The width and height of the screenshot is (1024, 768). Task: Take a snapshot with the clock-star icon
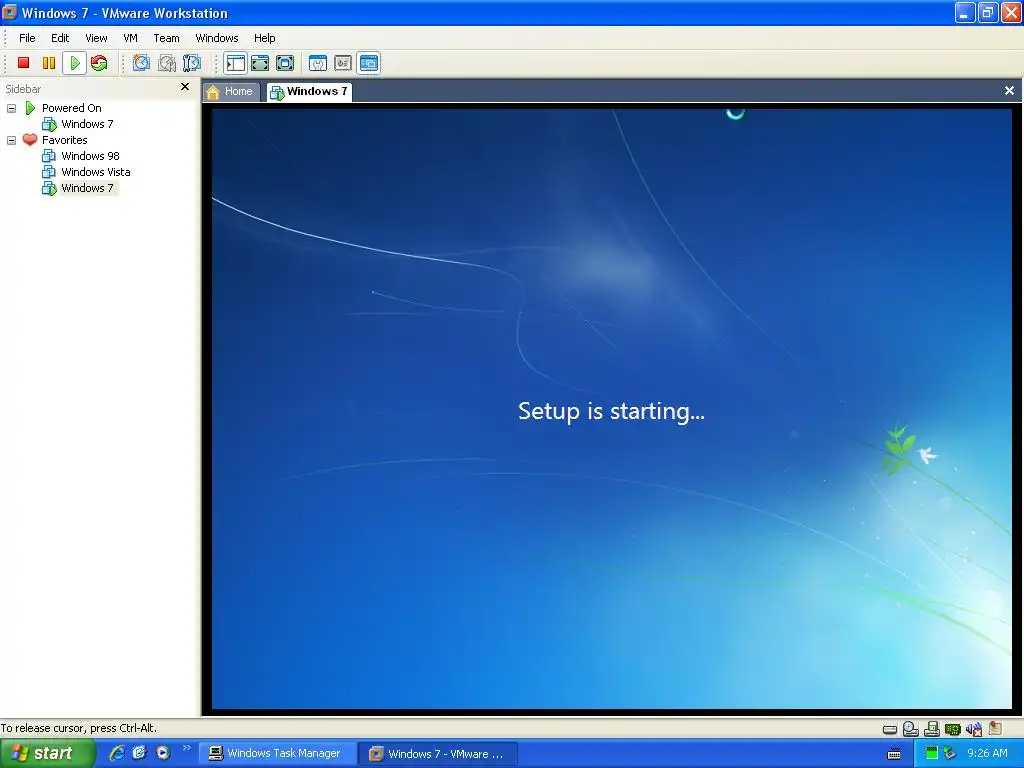click(x=141, y=63)
